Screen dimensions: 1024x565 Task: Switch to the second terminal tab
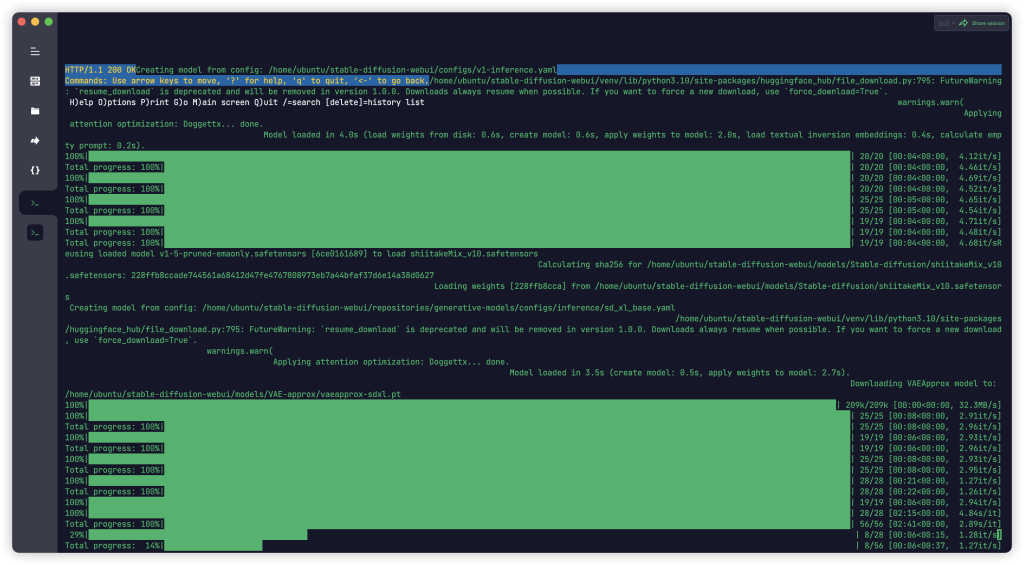35,233
